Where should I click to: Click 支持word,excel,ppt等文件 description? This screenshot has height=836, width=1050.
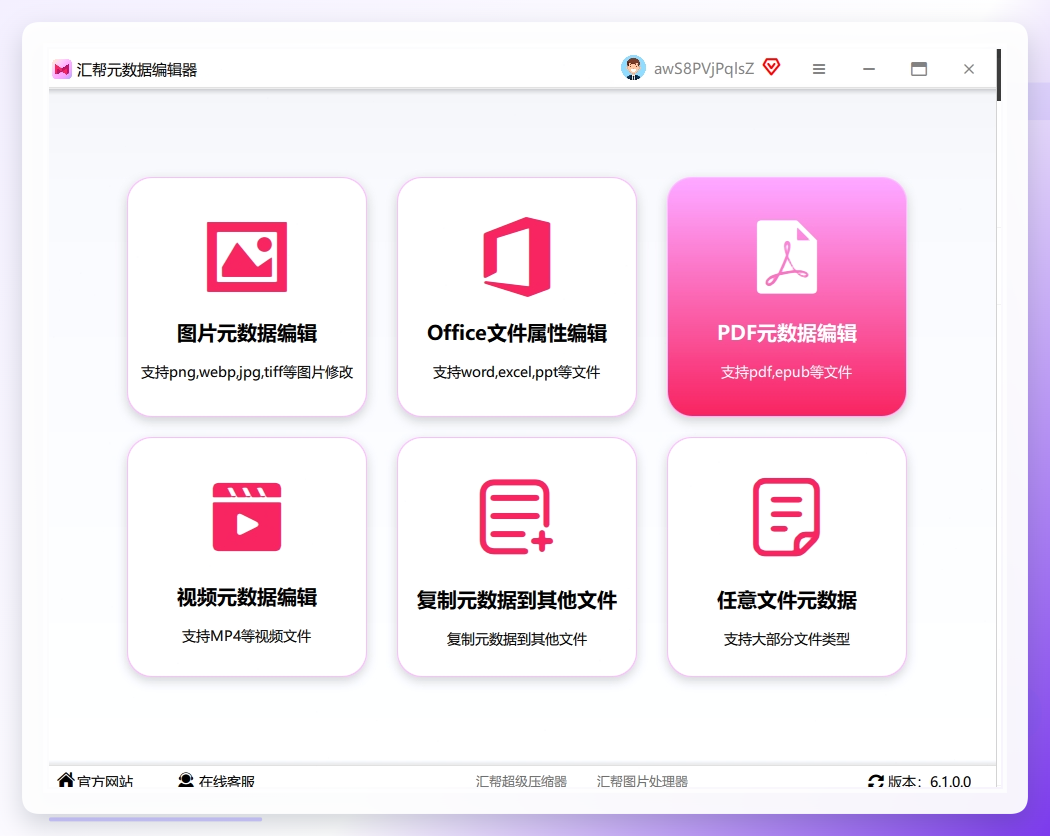point(516,372)
